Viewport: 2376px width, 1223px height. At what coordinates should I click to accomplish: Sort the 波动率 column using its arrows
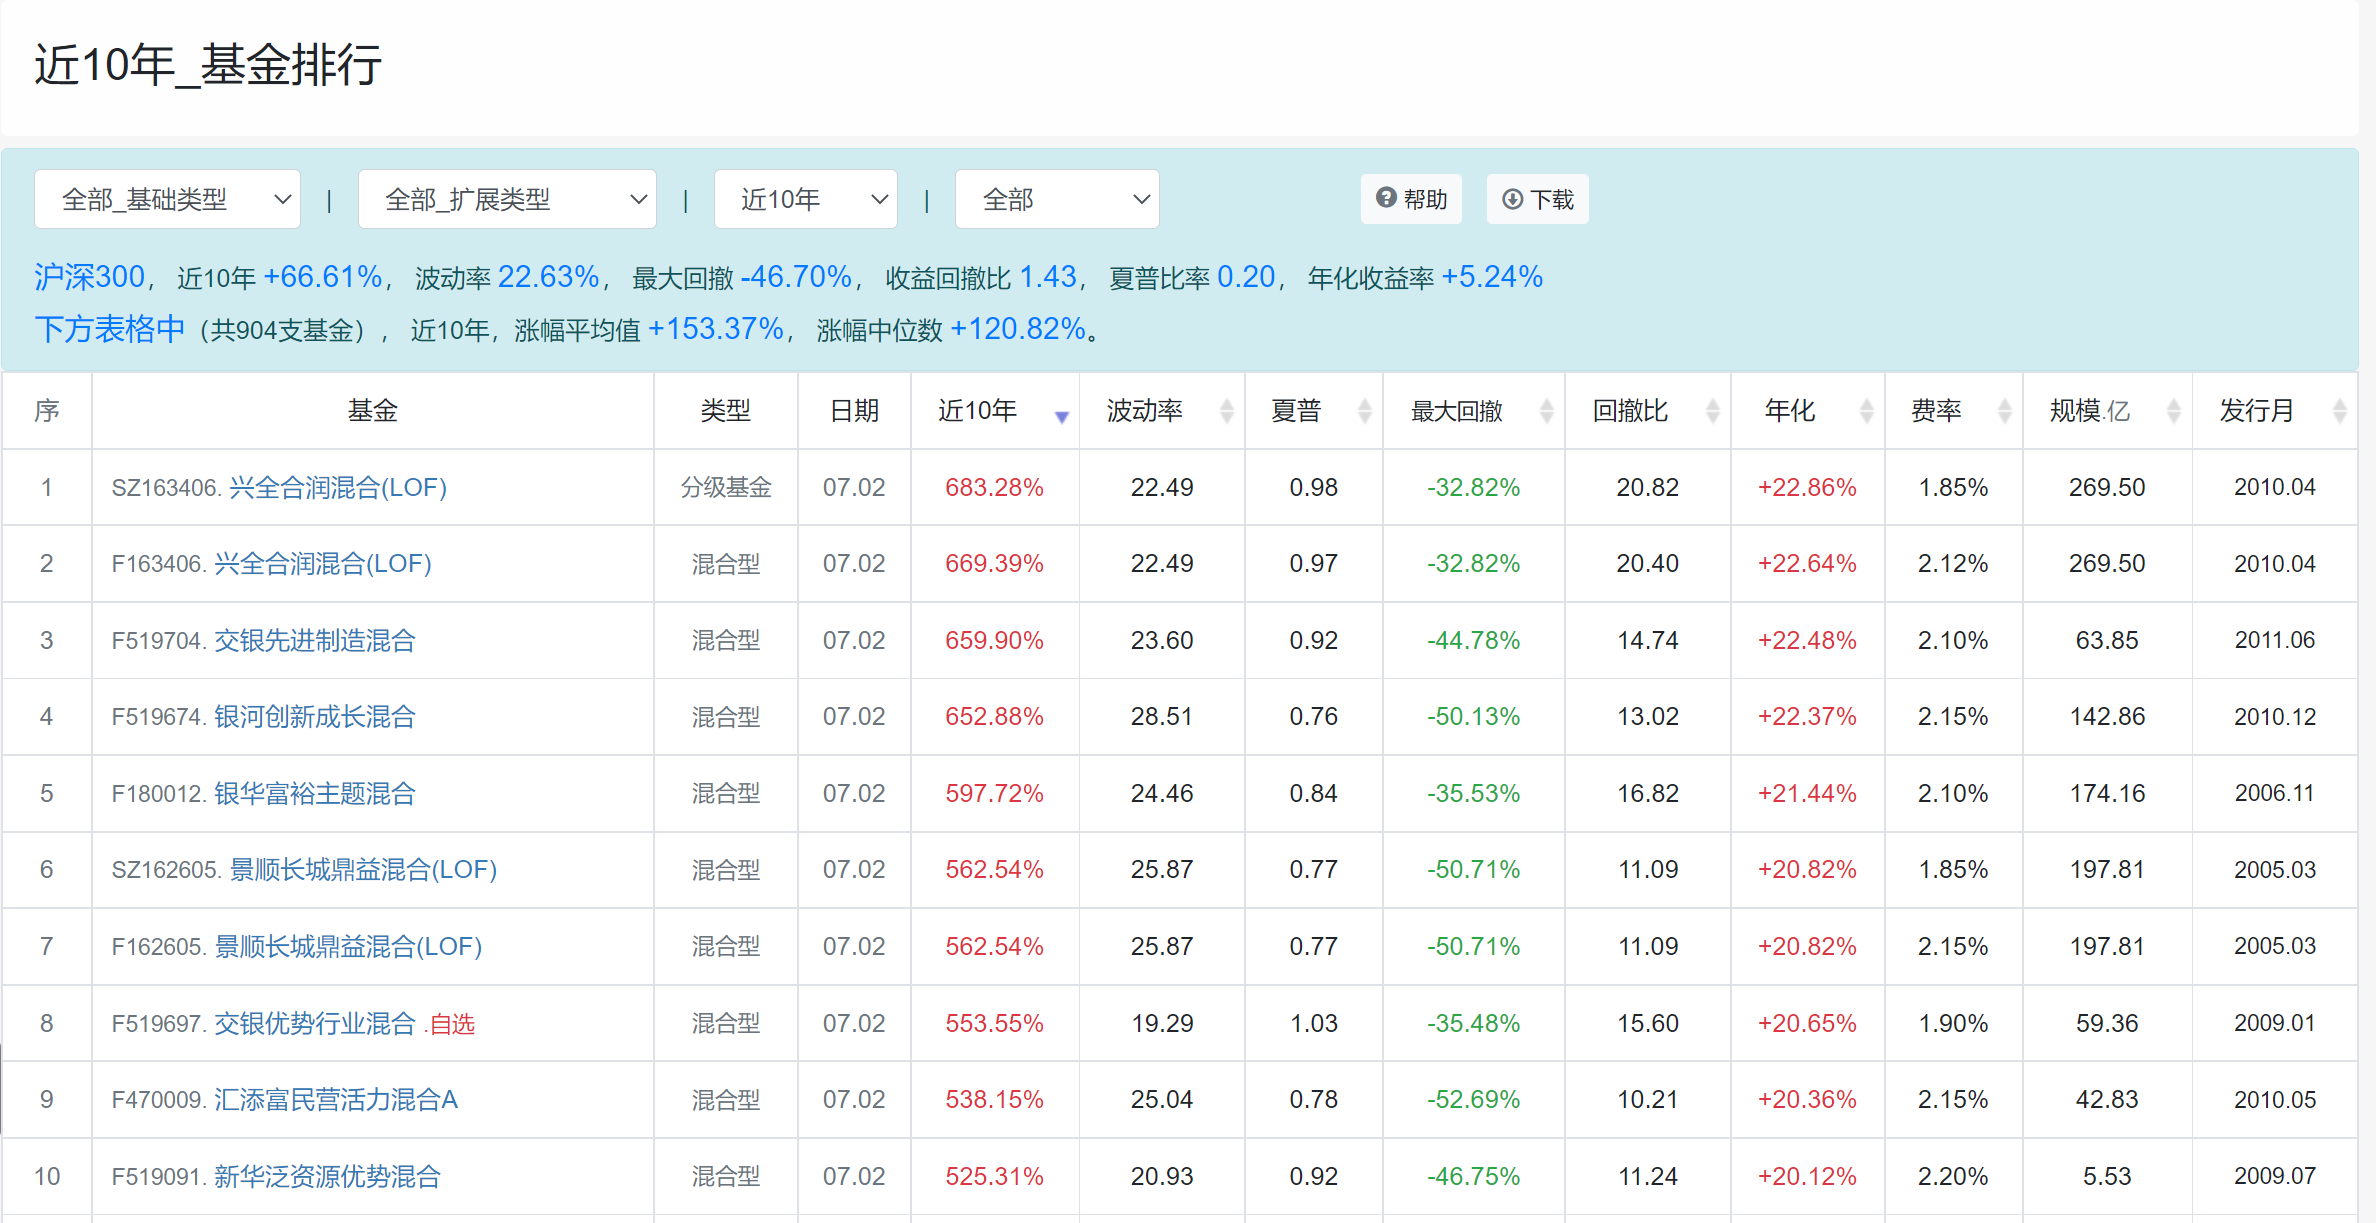click(x=1227, y=410)
